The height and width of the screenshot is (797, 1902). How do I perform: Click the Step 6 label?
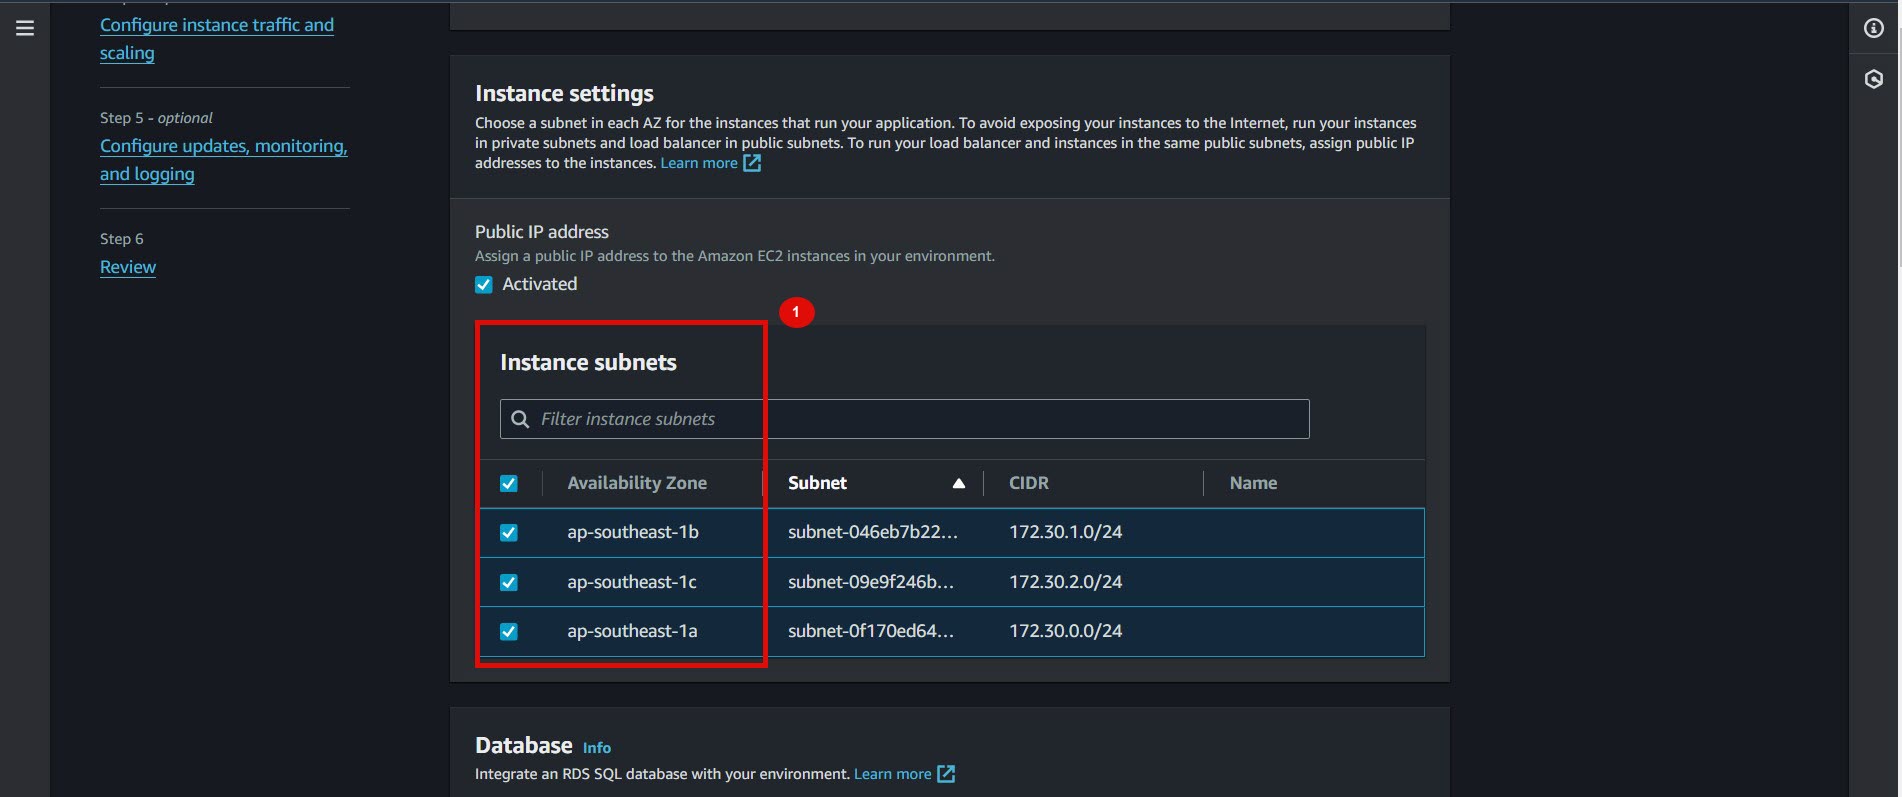point(122,239)
